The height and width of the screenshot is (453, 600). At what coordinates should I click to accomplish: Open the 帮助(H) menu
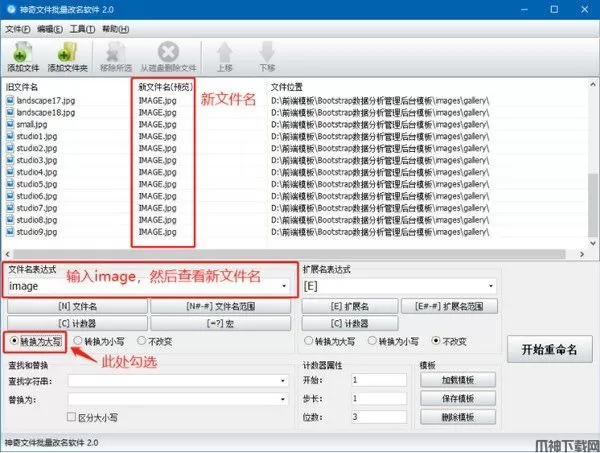(x=115, y=29)
